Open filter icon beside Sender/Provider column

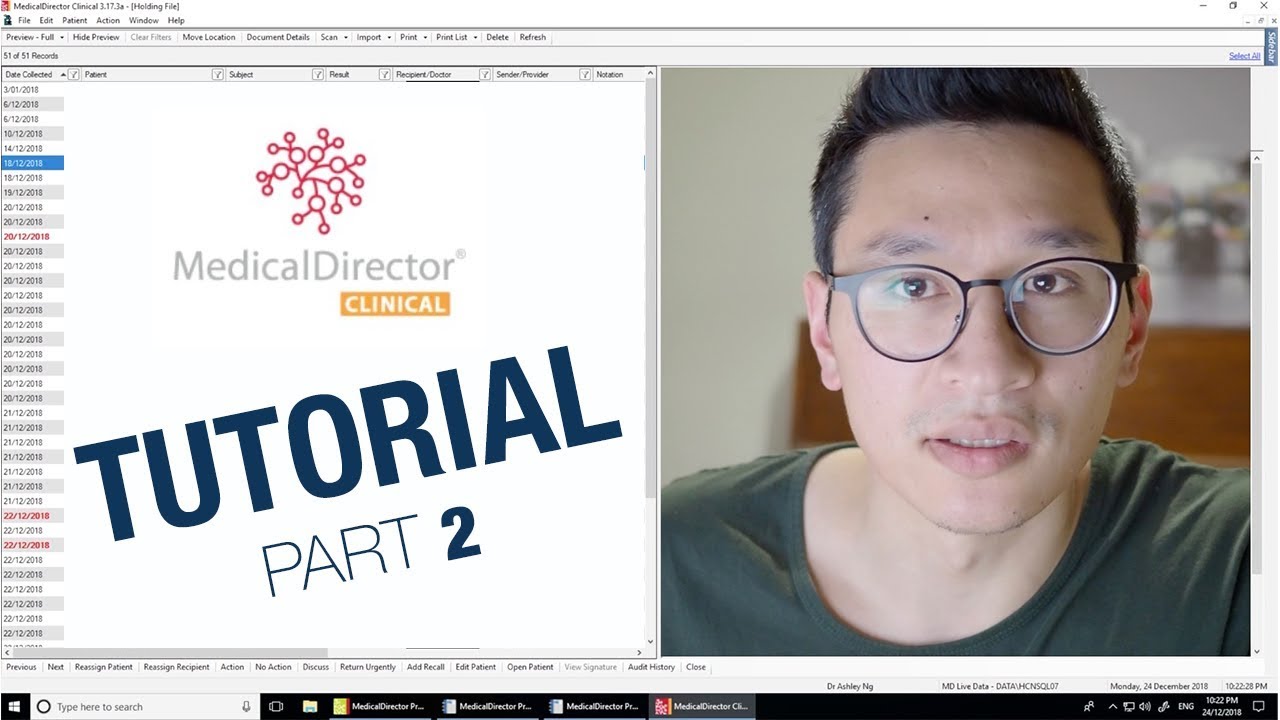(x=585, y=75)
